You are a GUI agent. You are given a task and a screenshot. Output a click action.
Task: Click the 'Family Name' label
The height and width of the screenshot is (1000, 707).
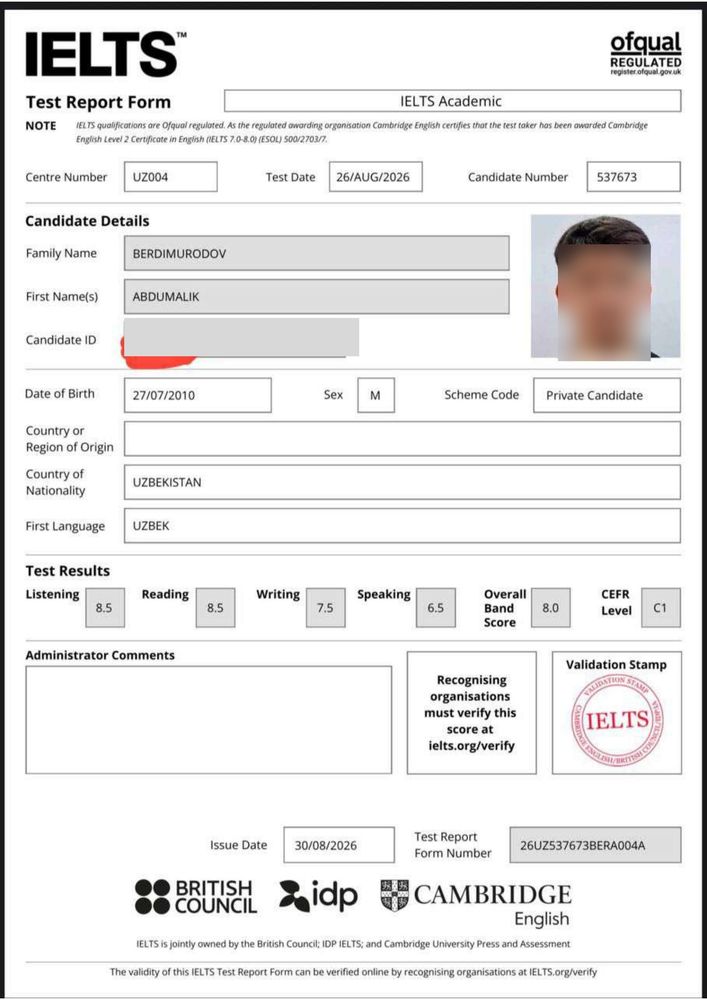coord(61,253)
